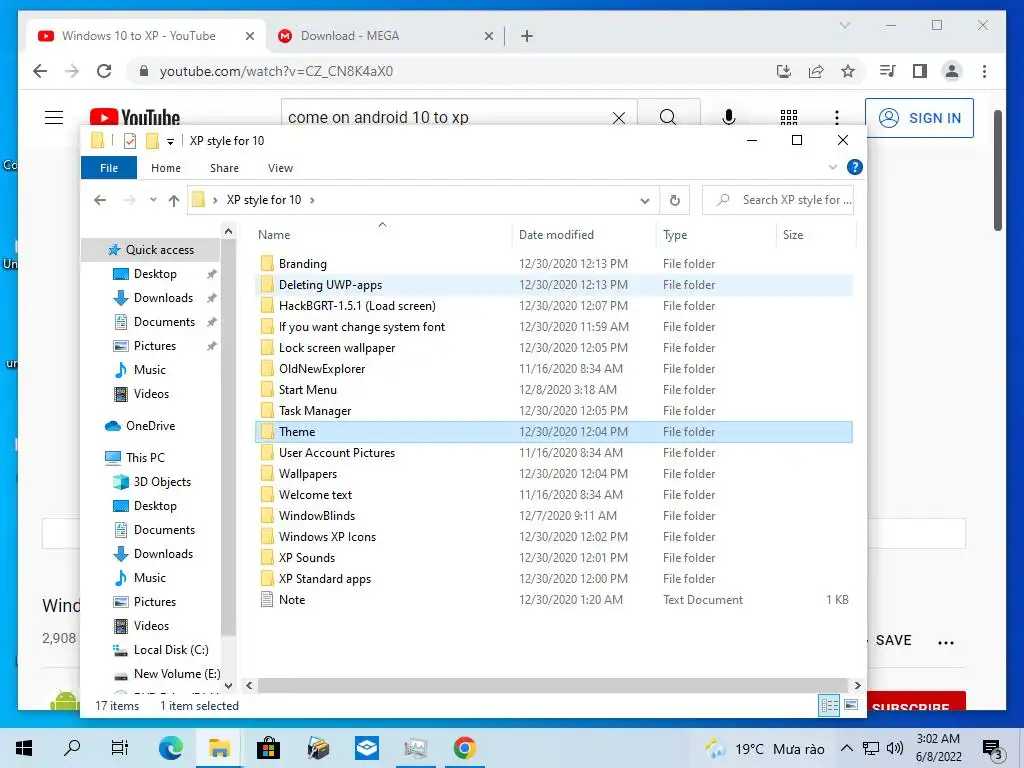Open Customize Quick Access Toolbar dropdown
The image size is (1024, 768).
pyautogui.click(x=170, y=141)
